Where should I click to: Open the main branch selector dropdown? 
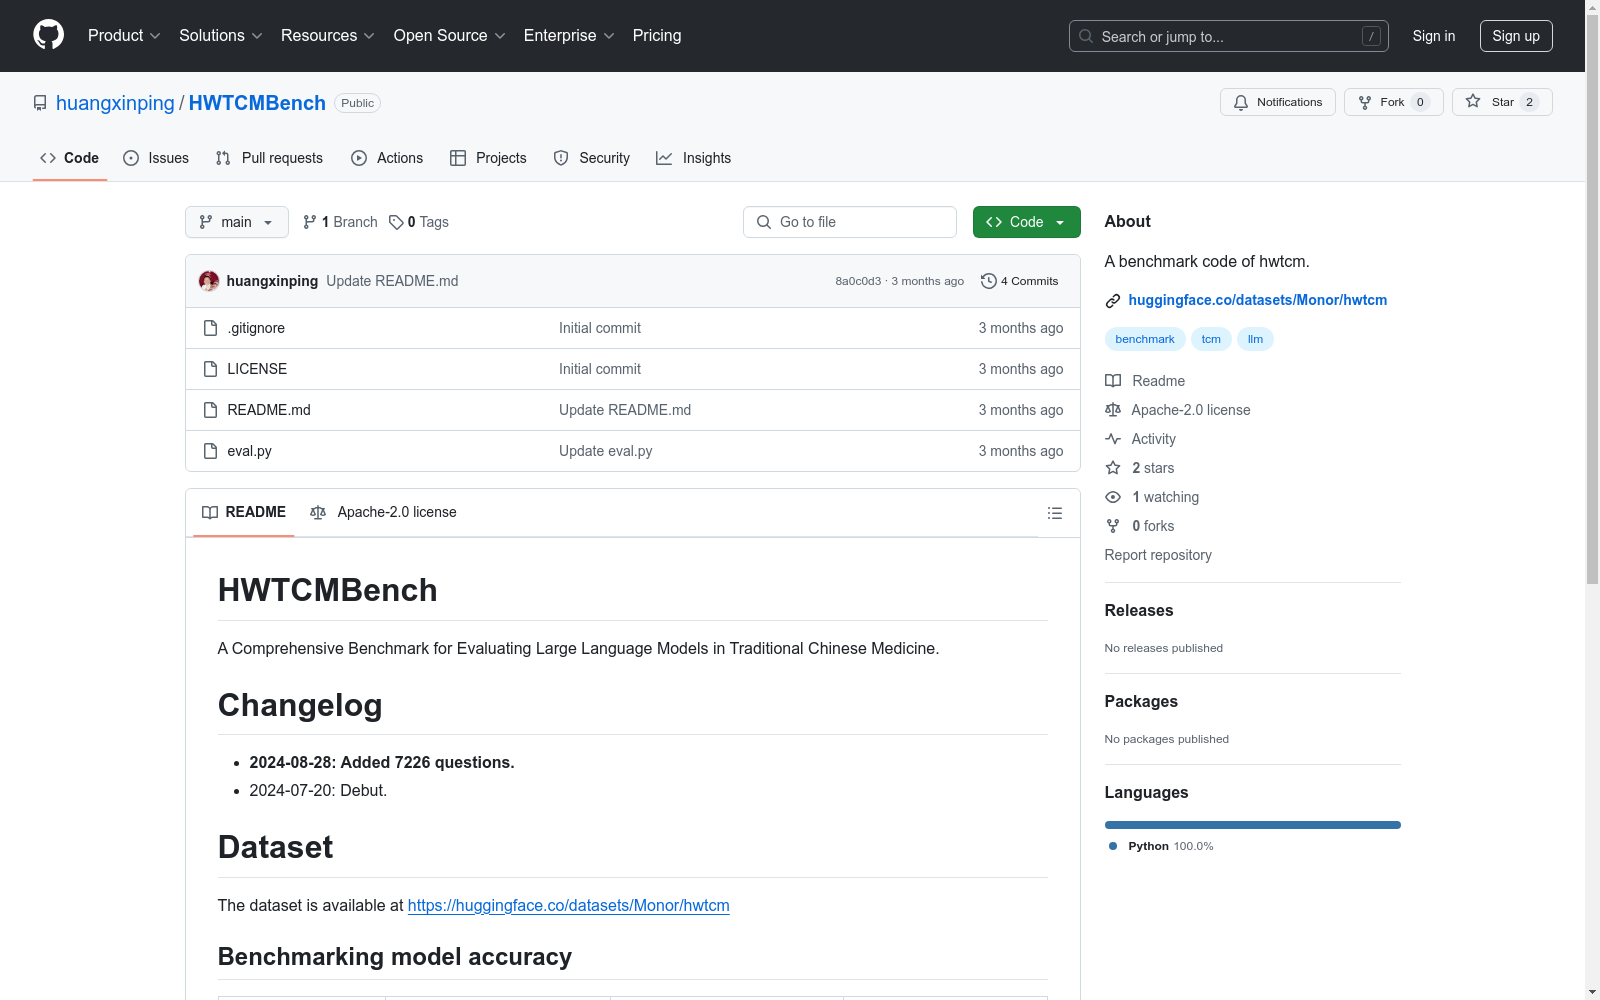[237, 222]
